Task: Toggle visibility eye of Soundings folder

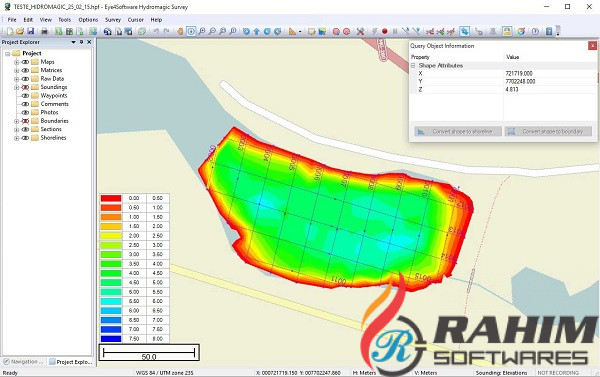Action: coord(25,87)
